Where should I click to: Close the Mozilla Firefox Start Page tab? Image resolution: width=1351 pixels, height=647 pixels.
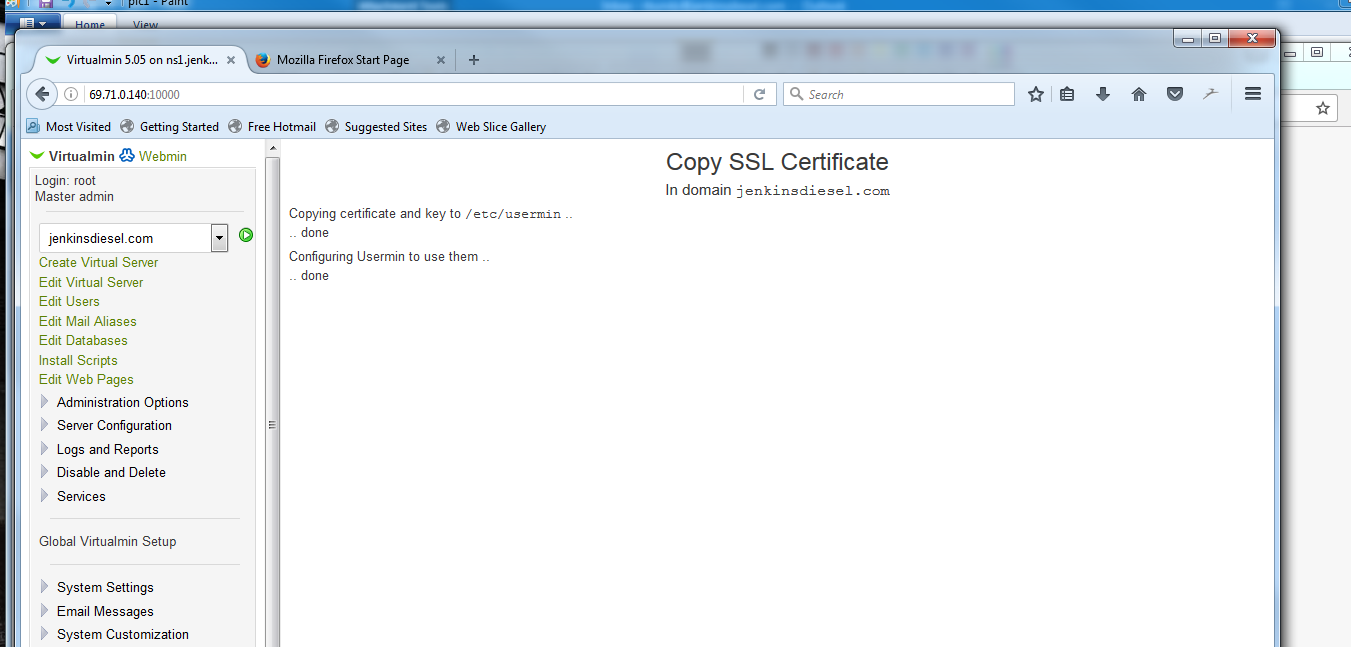tap(439, 60)
